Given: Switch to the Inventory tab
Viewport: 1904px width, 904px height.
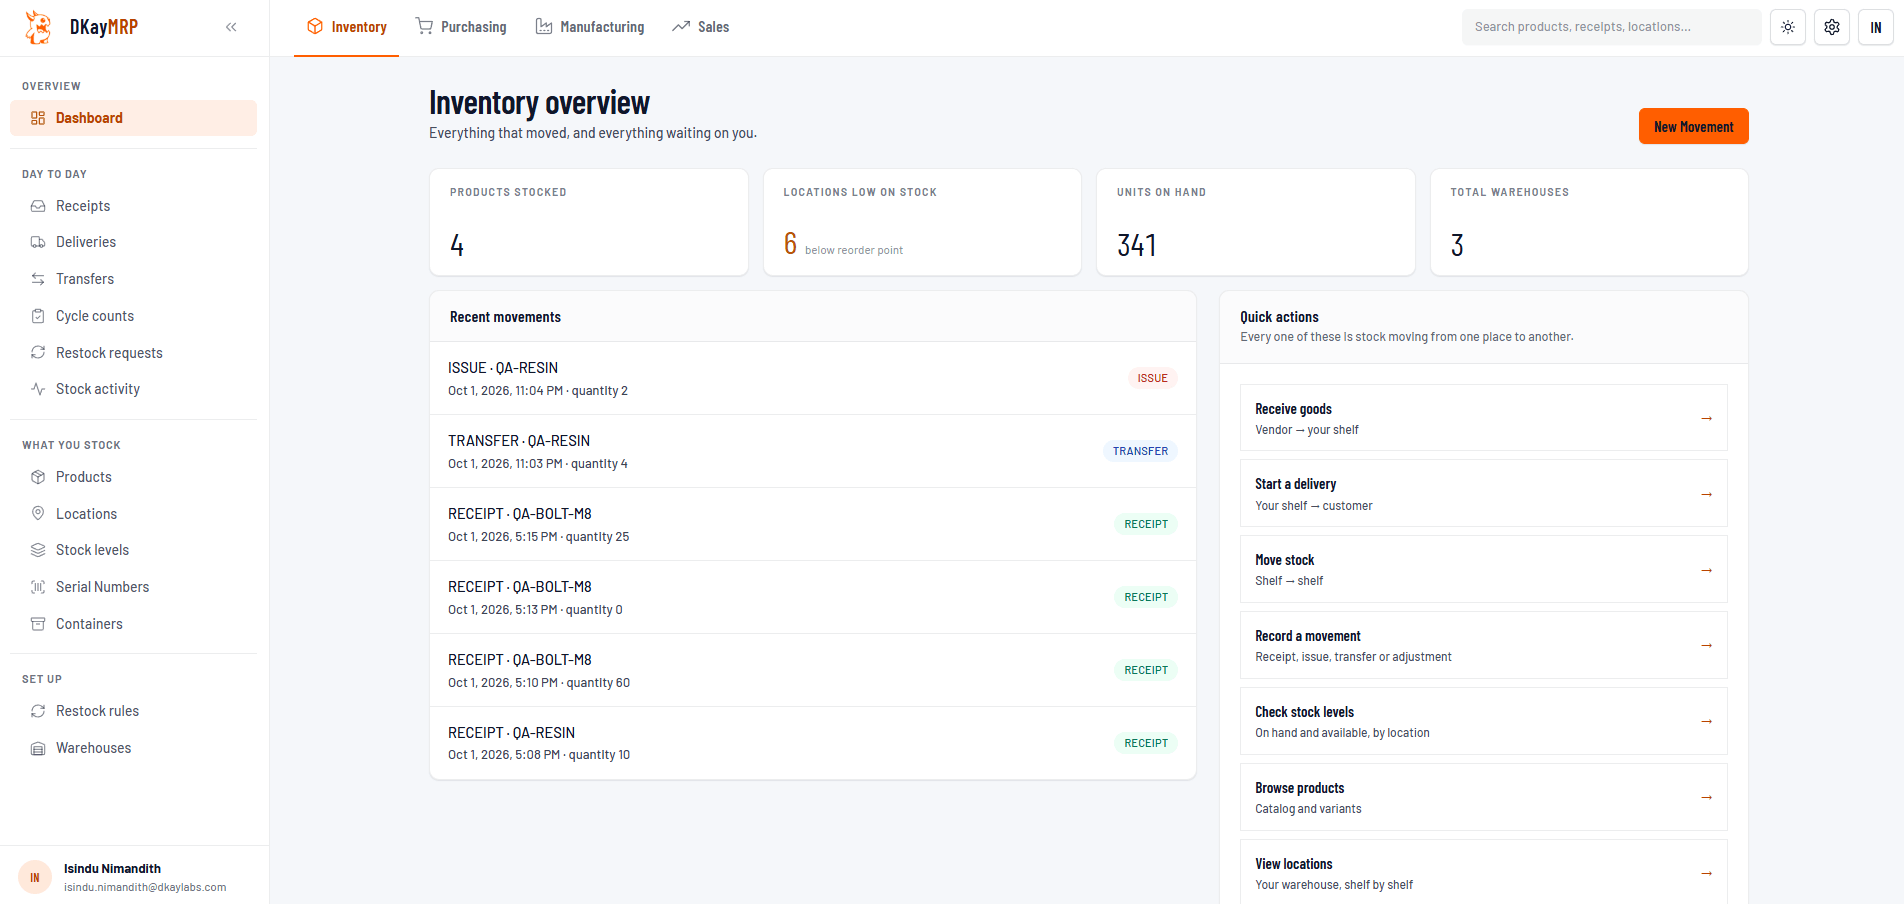Looking at the screenshot, I should (x=346, y=27).
